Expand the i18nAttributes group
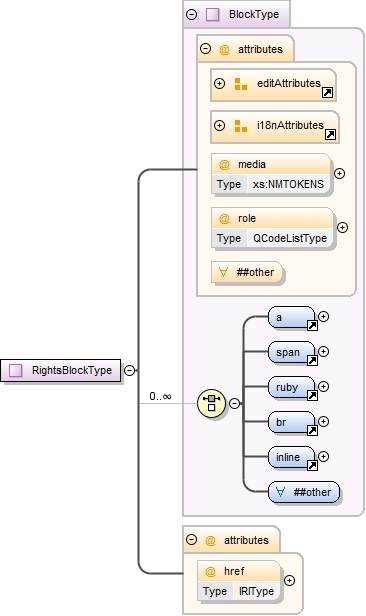366x616 pixels. click(220, 125)
